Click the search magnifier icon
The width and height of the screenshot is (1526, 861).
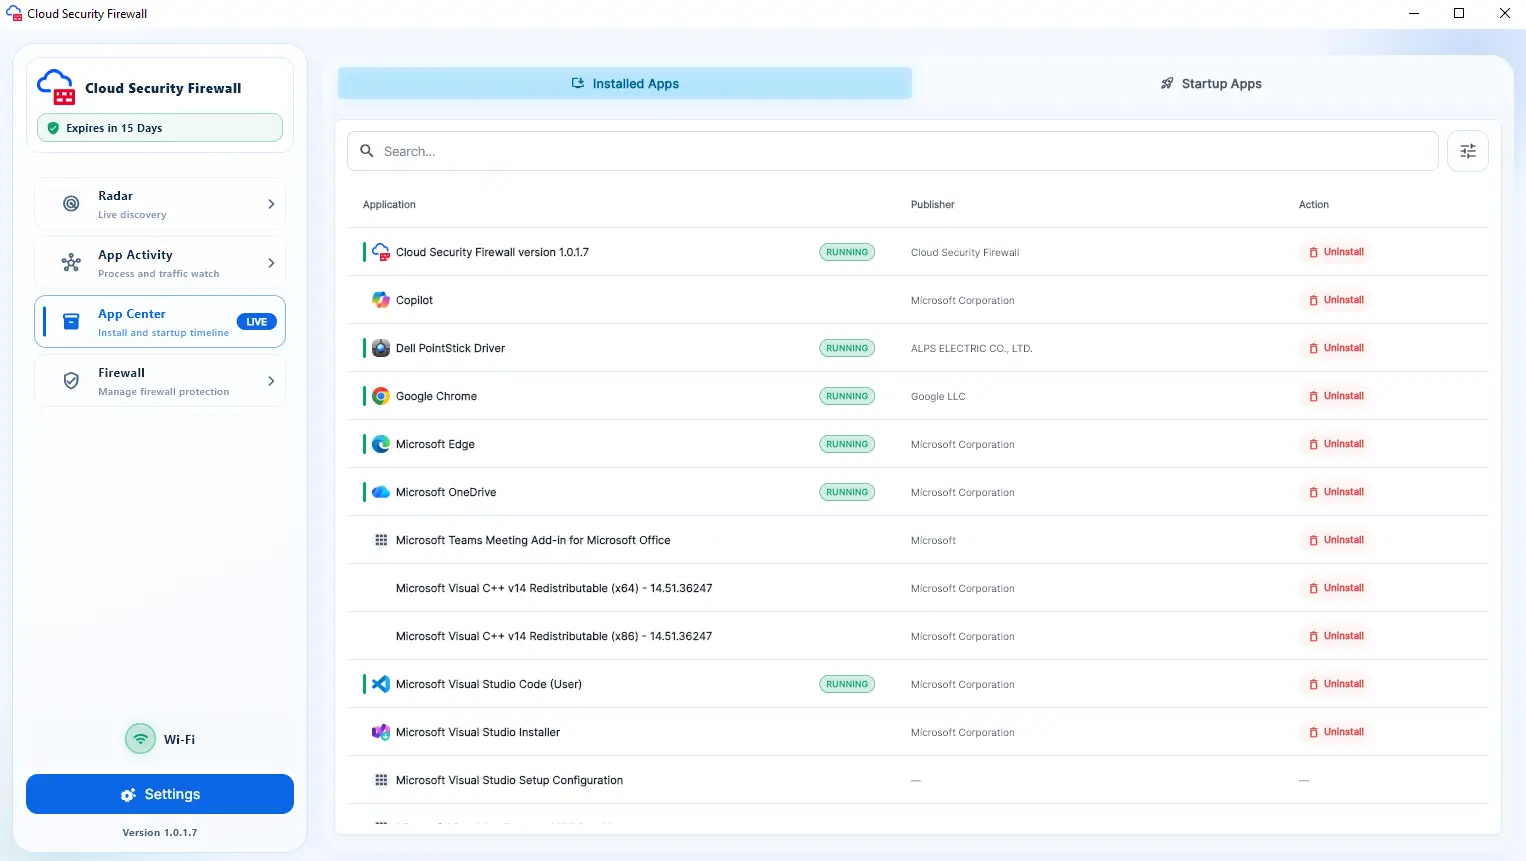click(x=367, y=151)
